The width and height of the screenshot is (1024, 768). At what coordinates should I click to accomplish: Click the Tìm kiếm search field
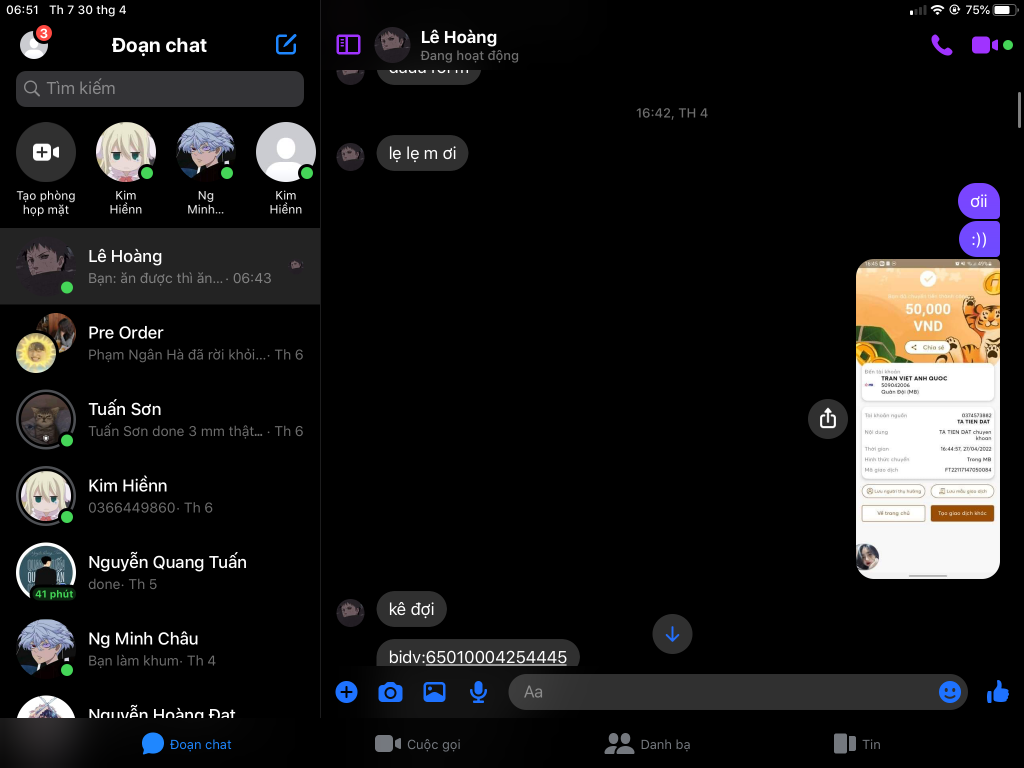pos(160,88)
